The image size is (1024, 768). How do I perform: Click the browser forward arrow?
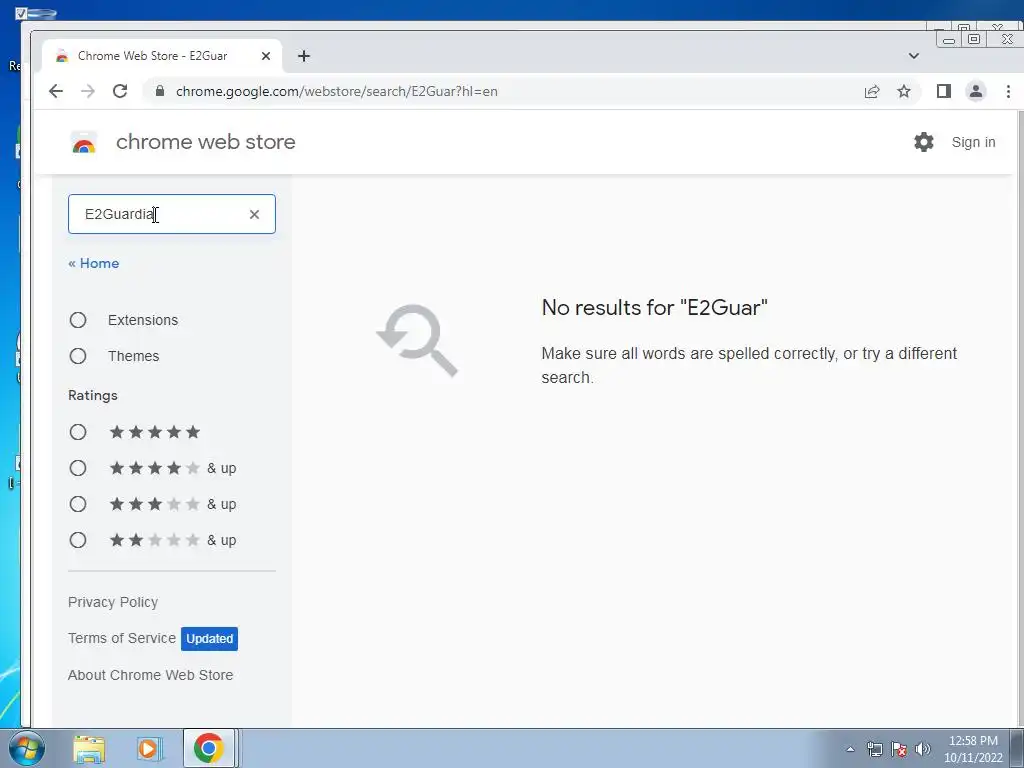coord(88,91)
